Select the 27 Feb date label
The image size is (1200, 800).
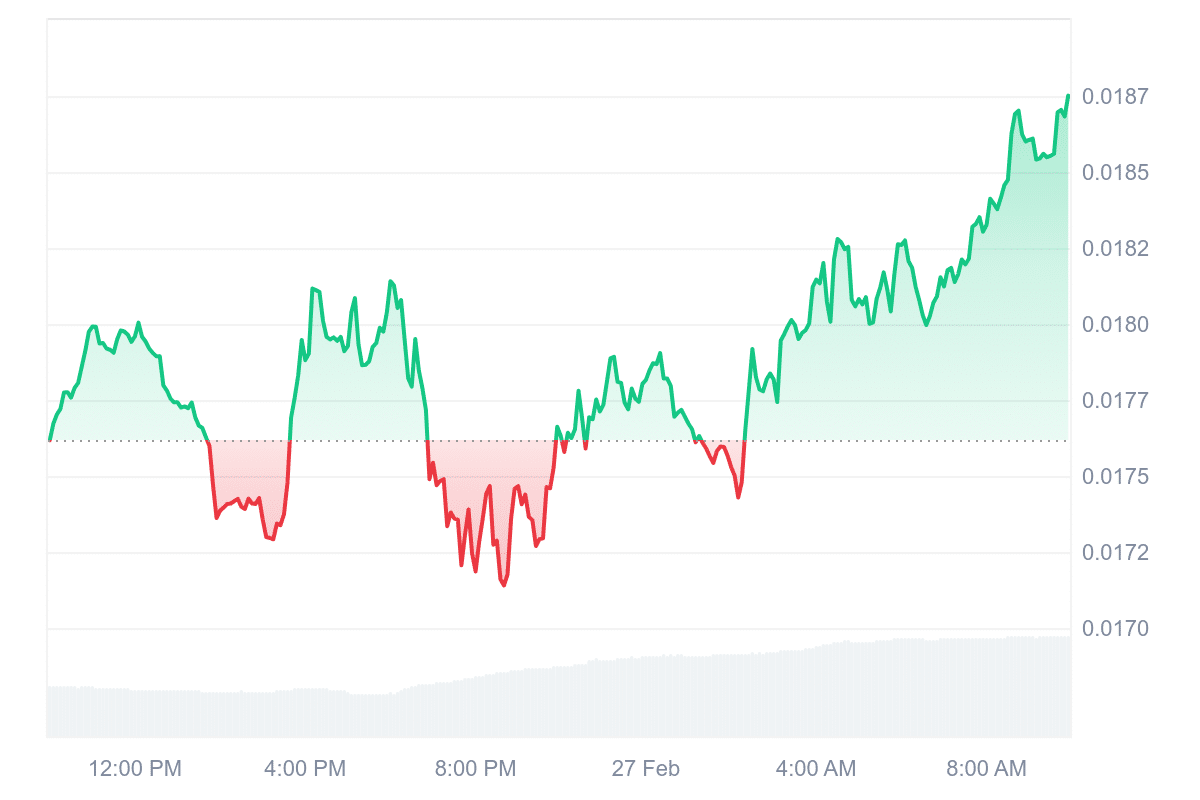pyautogui.click(x=646, y=769)
